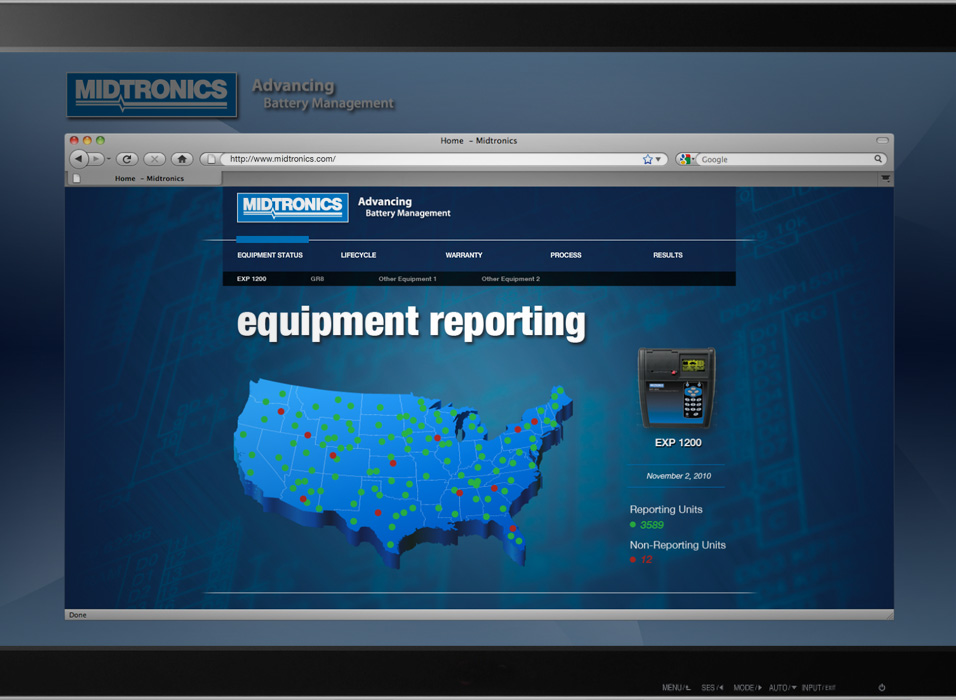Viewport: 956px width, 700px height.
Task: Click the green zoom window button
Action: coord(101,140)
